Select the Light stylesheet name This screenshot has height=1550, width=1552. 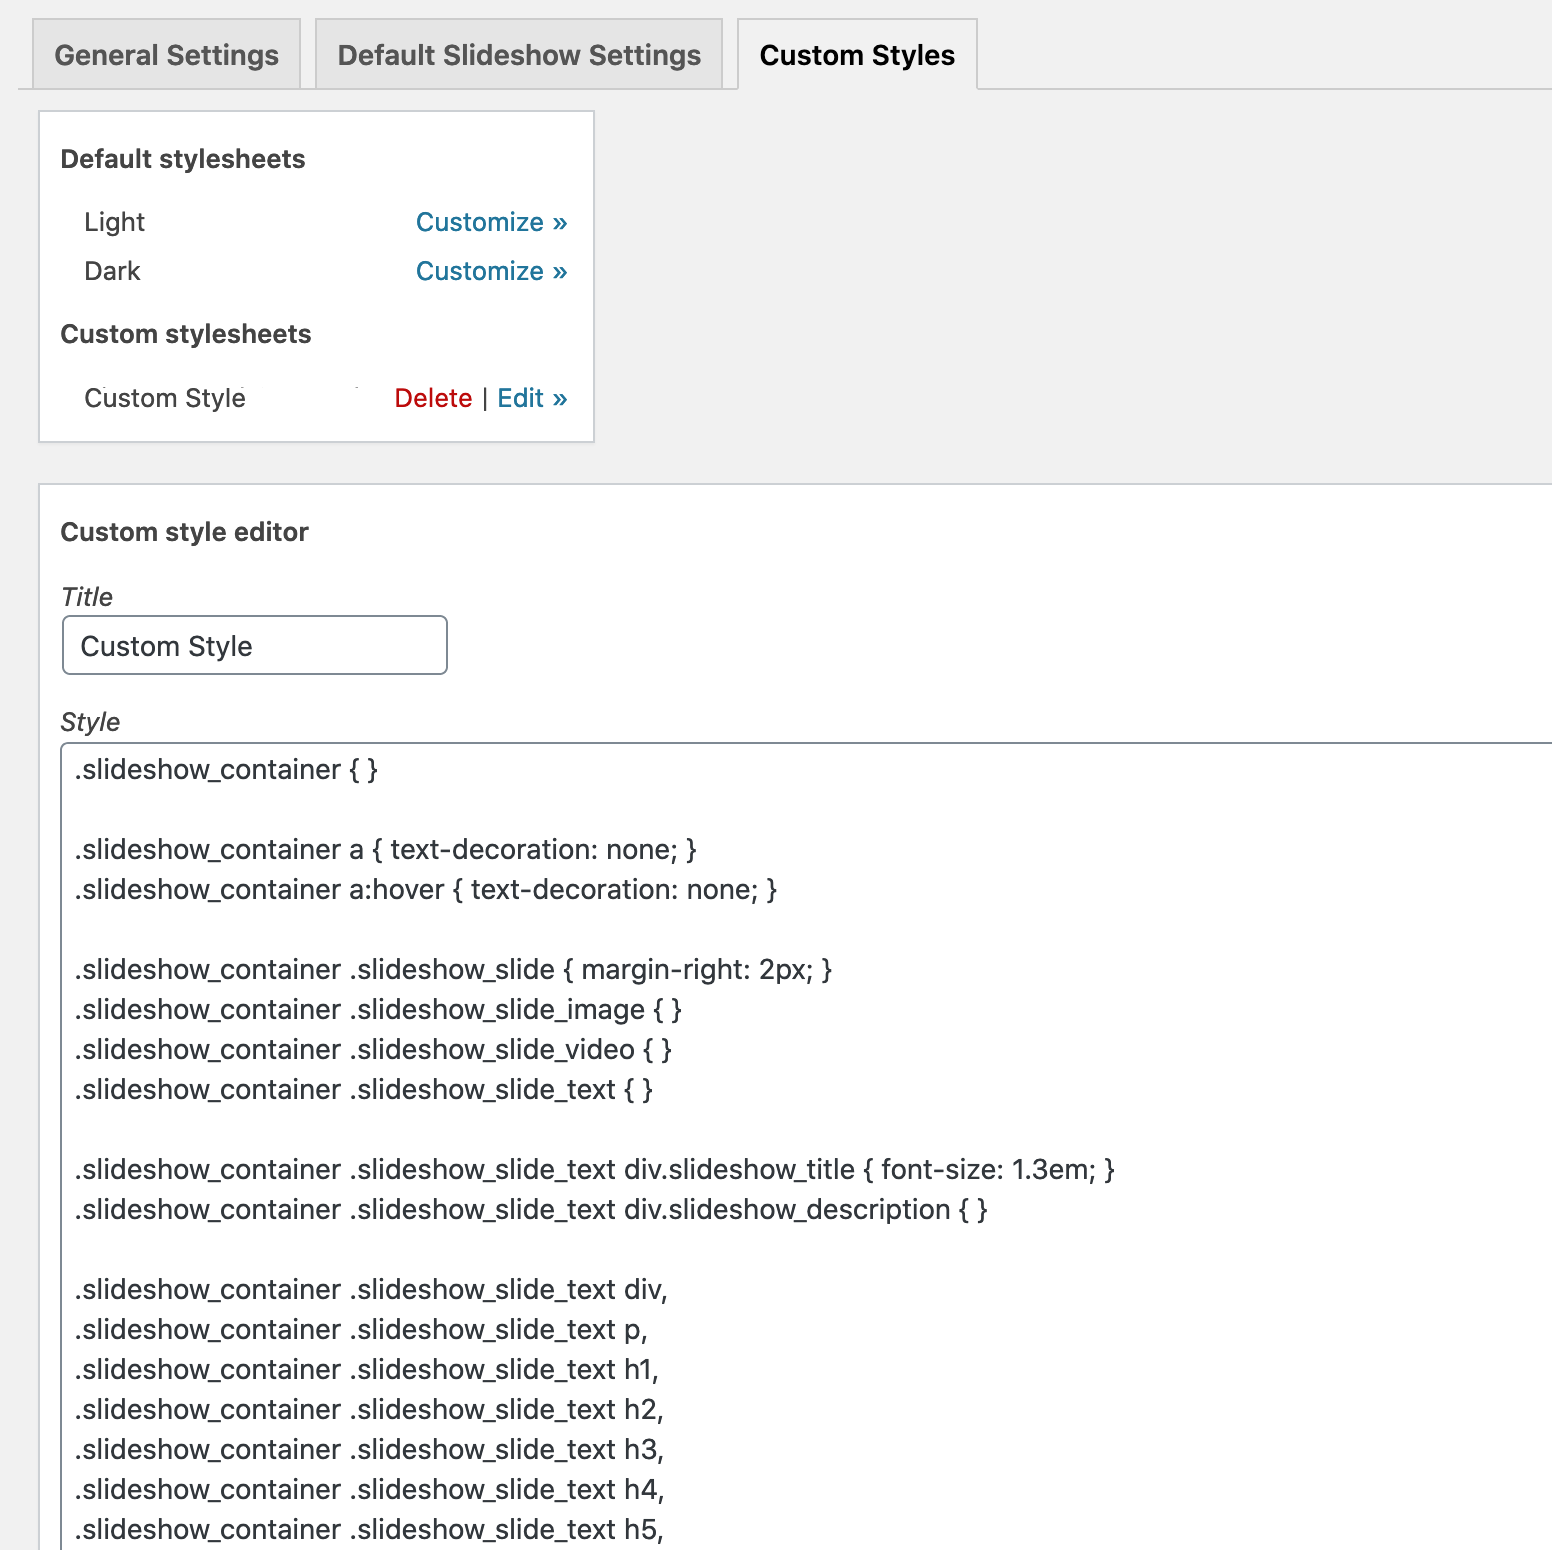(x=115, y=222)
